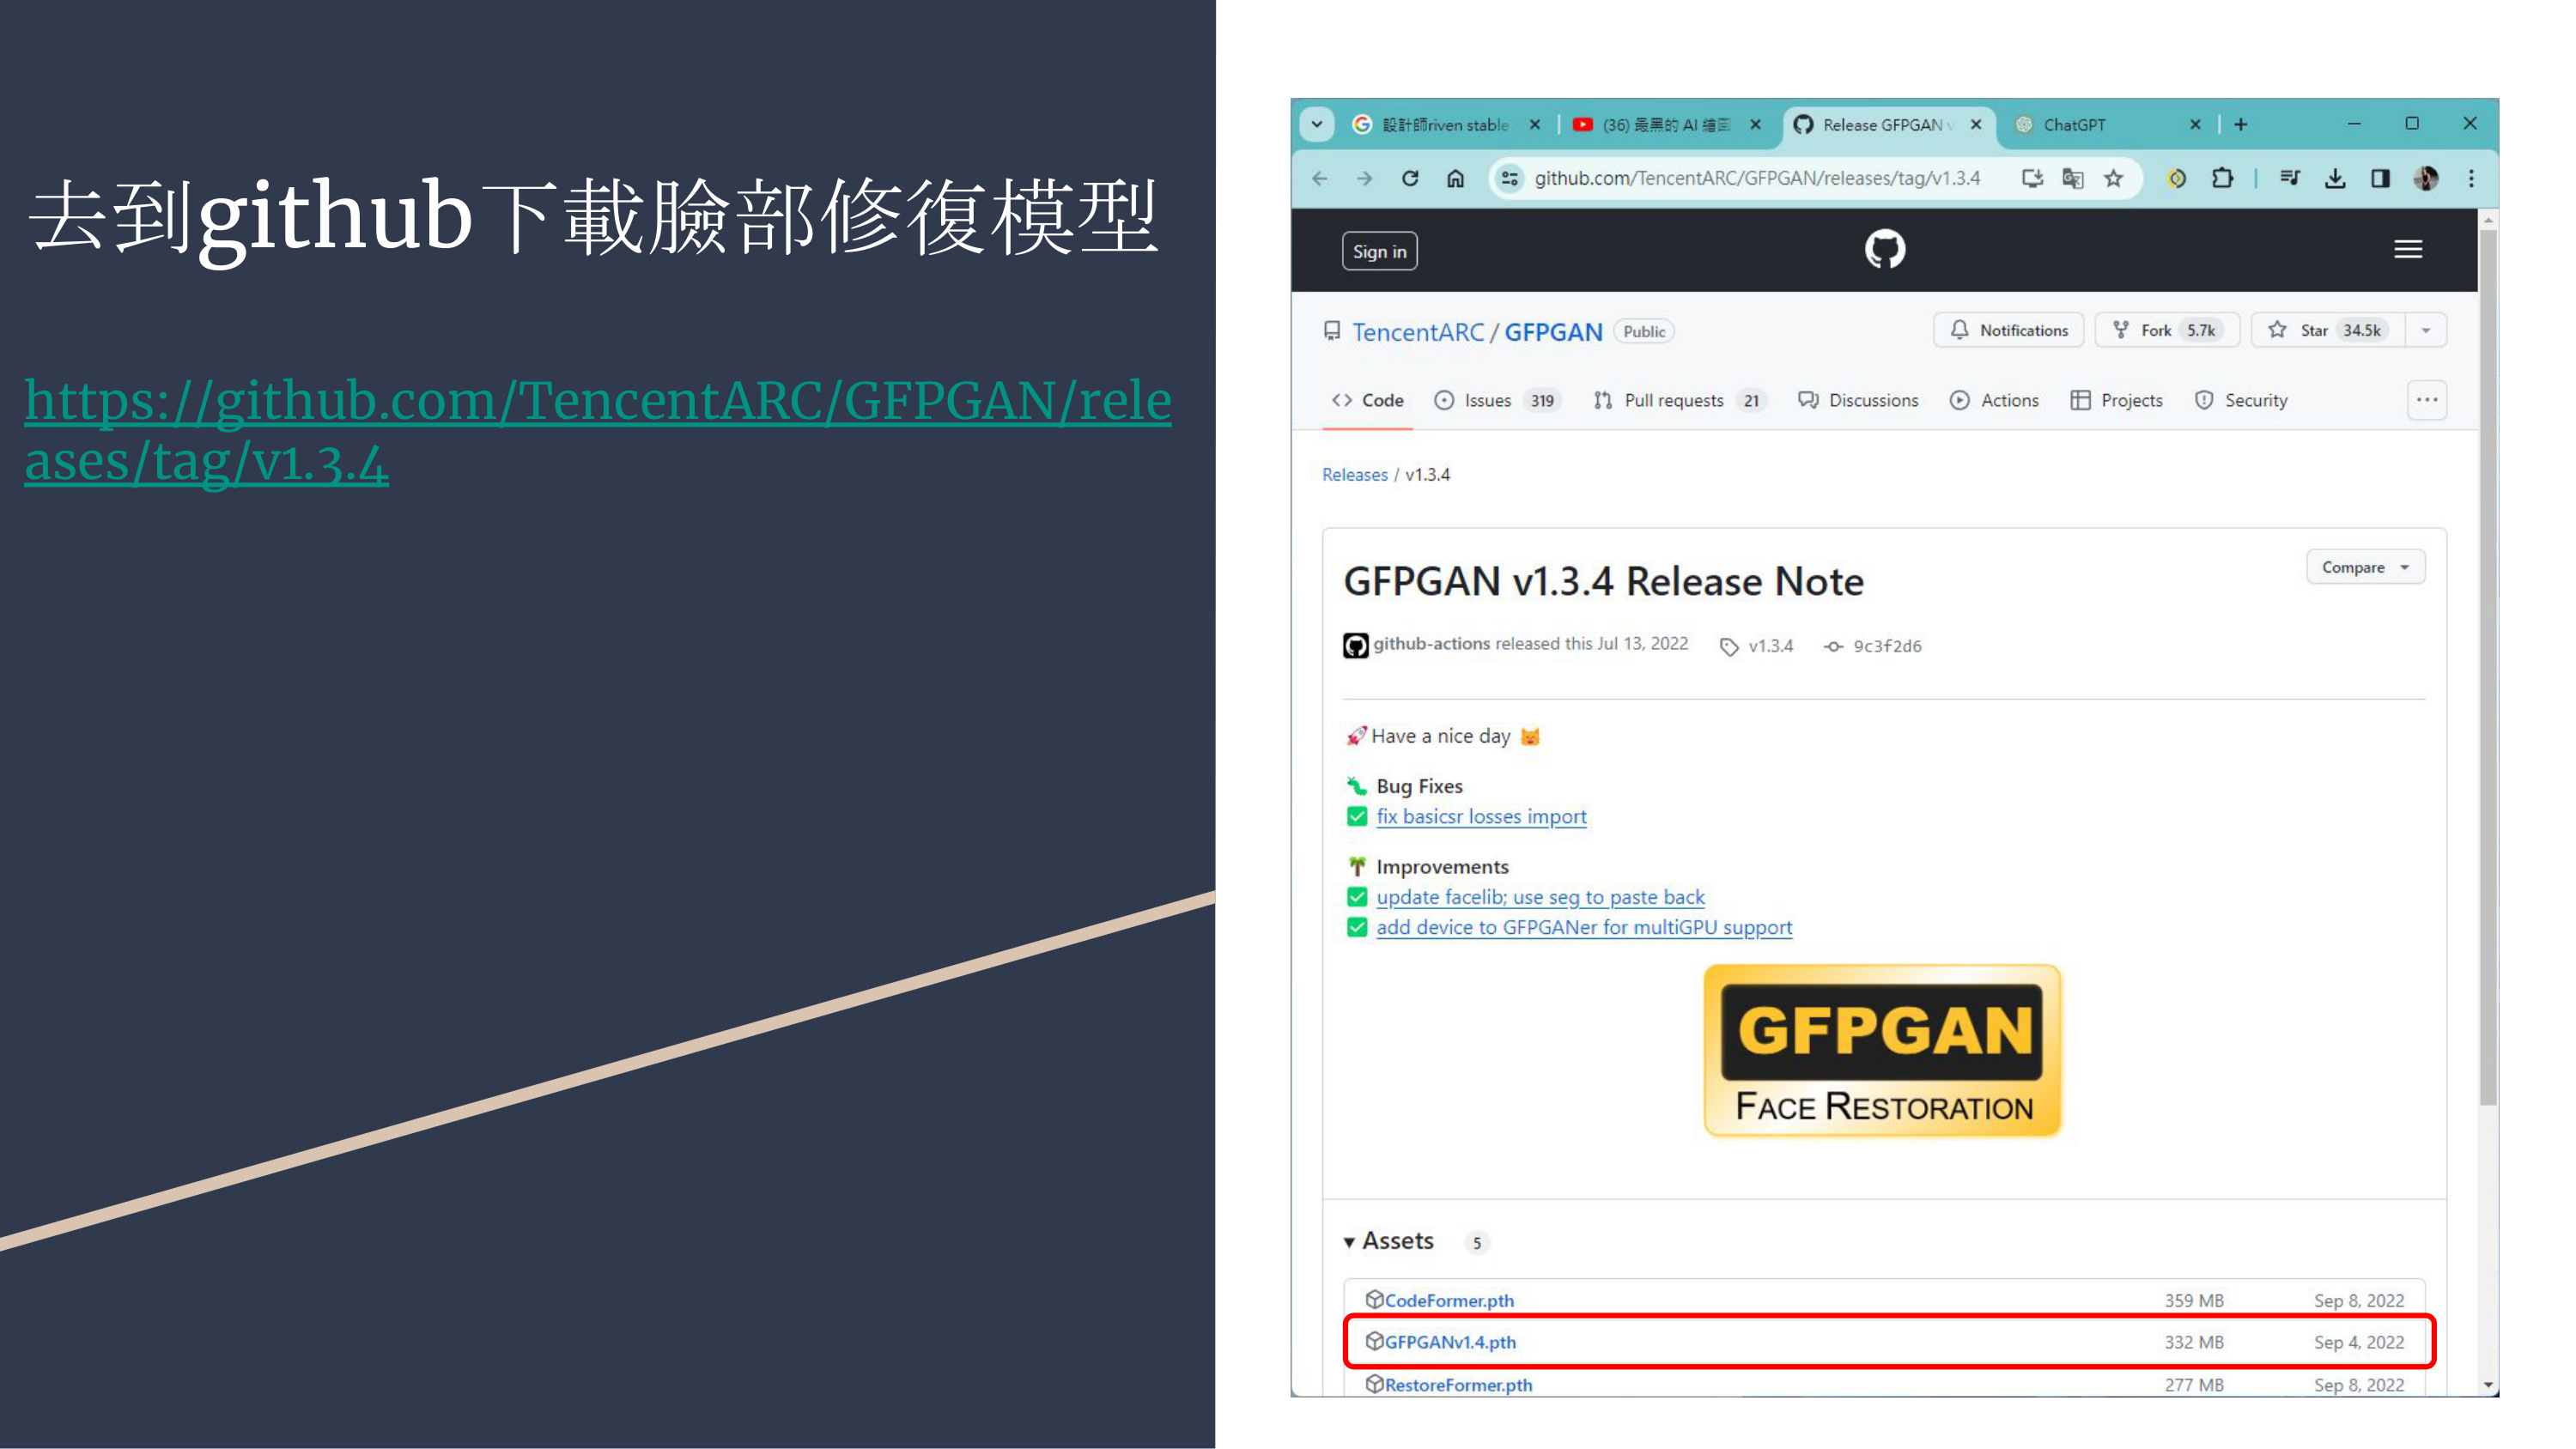This screenshot has height=1449, width=2576.
Task: Open the Projects tab
Action: (x=2116, y=400)
